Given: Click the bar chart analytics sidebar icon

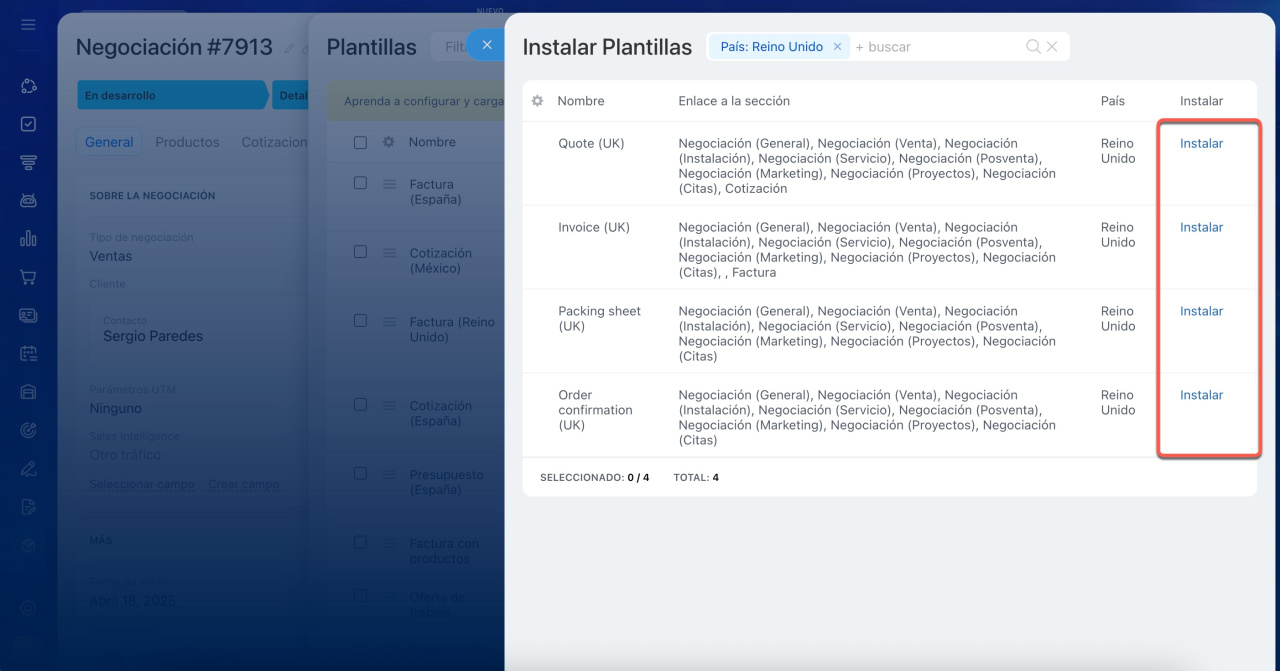Looking at the screenshot, I should (x=28, y=239).
